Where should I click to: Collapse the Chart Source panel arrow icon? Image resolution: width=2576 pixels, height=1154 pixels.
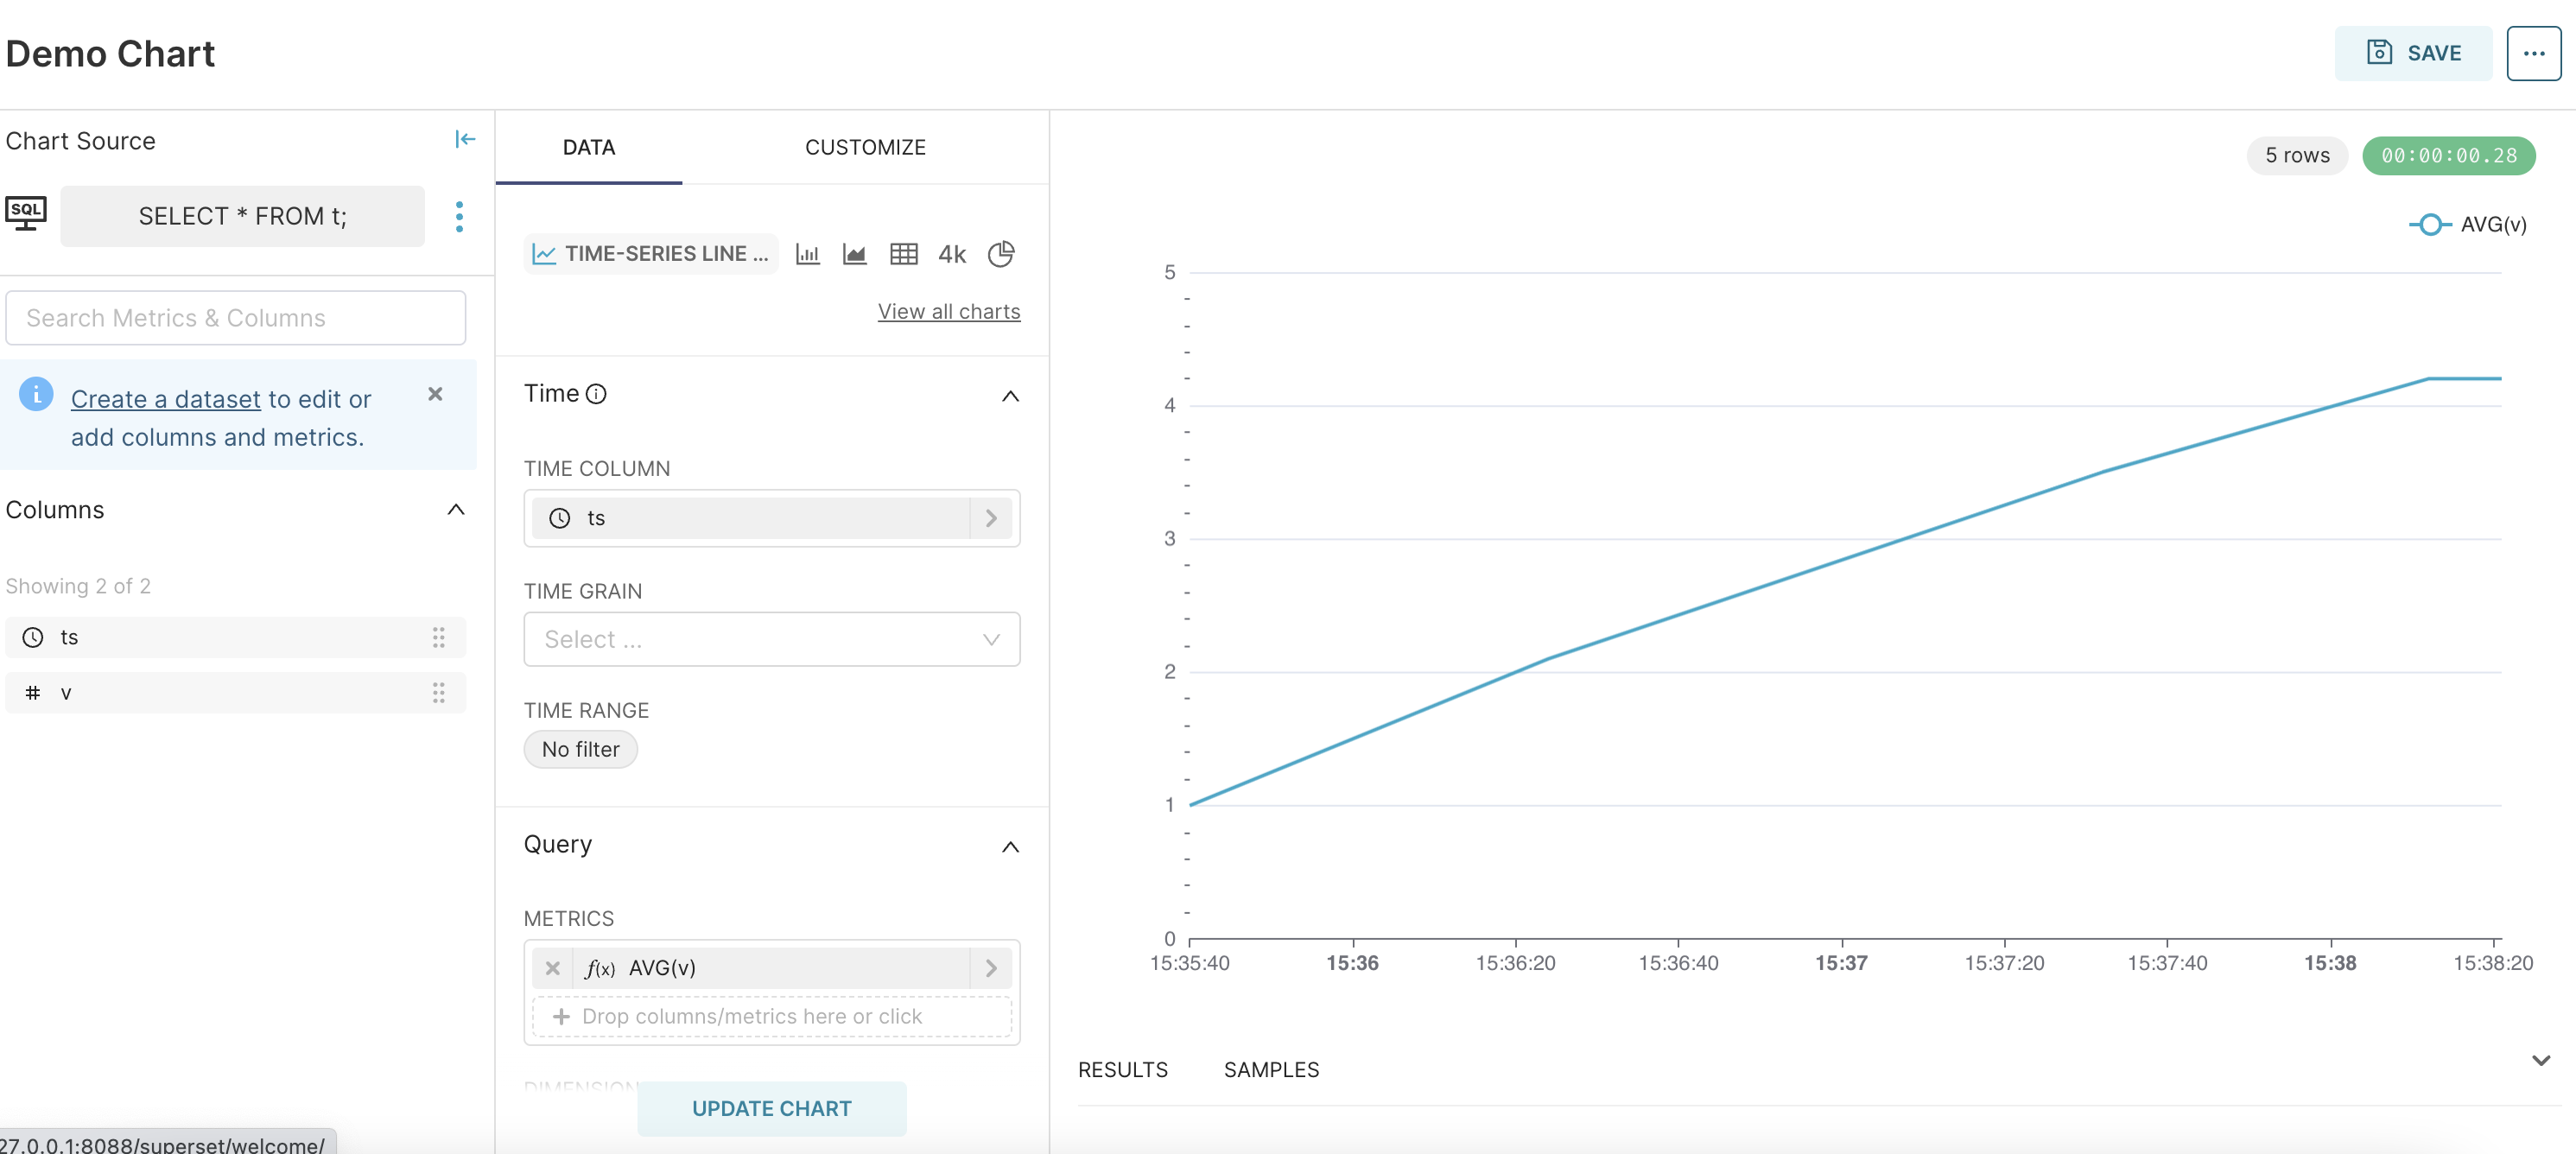[465, 139]
